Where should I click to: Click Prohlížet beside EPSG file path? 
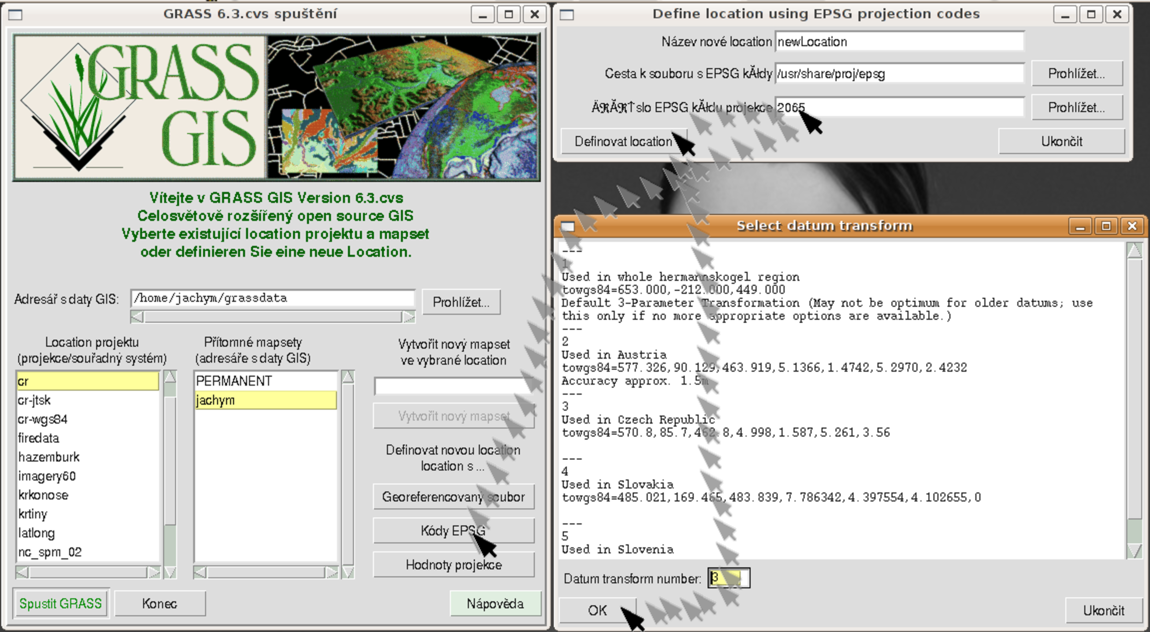click(1076, 73)
